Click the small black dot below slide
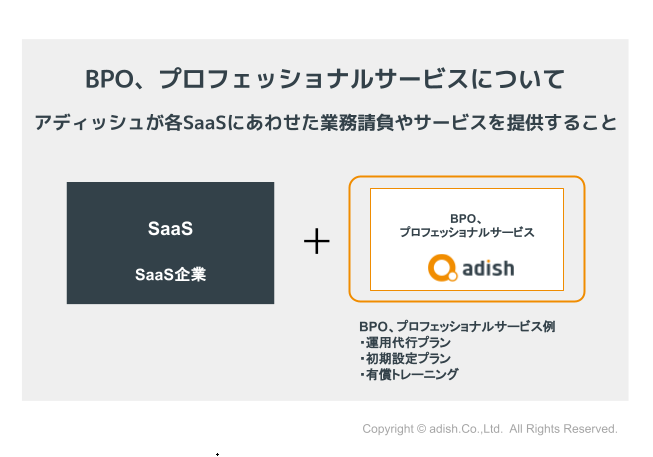The width and height of the screenshot is (653, 457). [x=217, y=454]
